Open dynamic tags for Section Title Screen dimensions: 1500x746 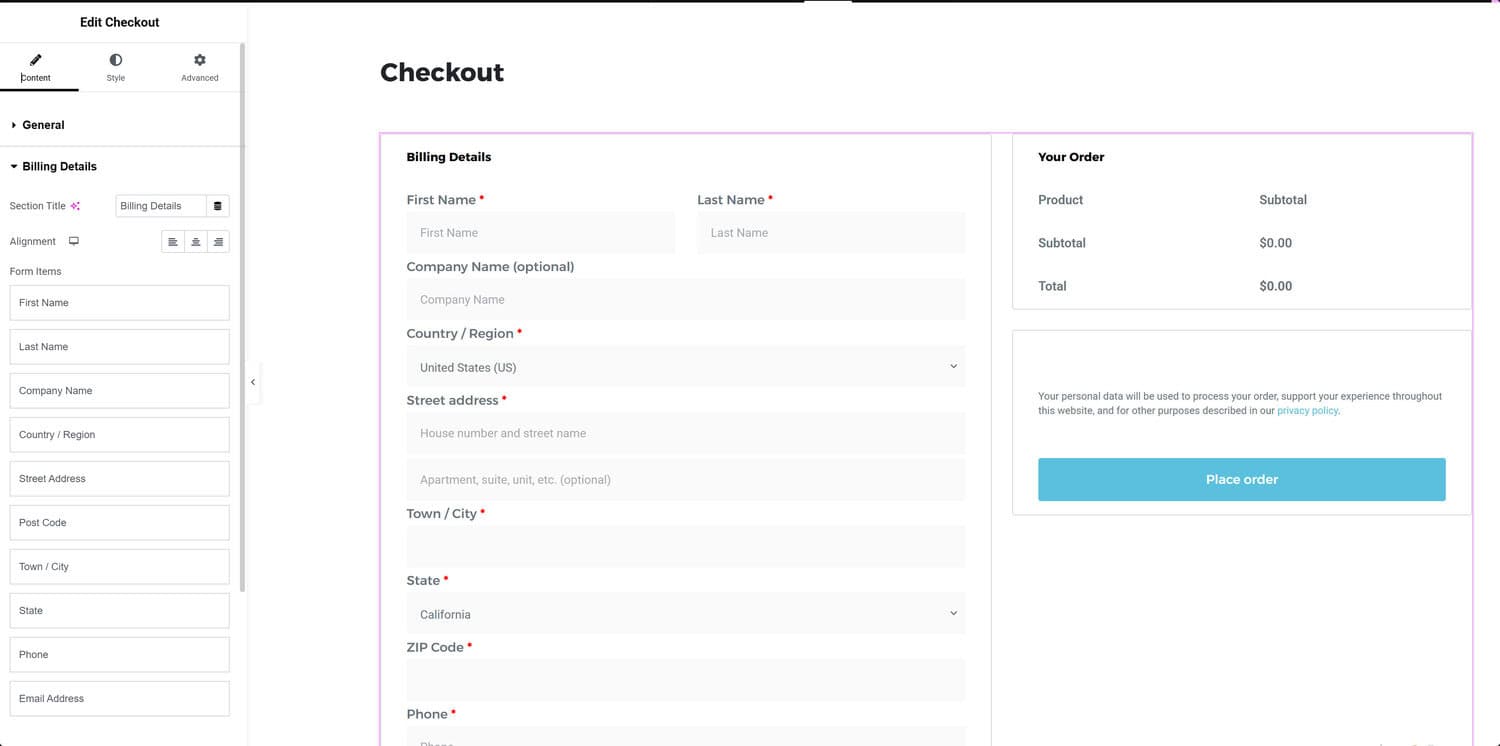(x=218, y=206)
